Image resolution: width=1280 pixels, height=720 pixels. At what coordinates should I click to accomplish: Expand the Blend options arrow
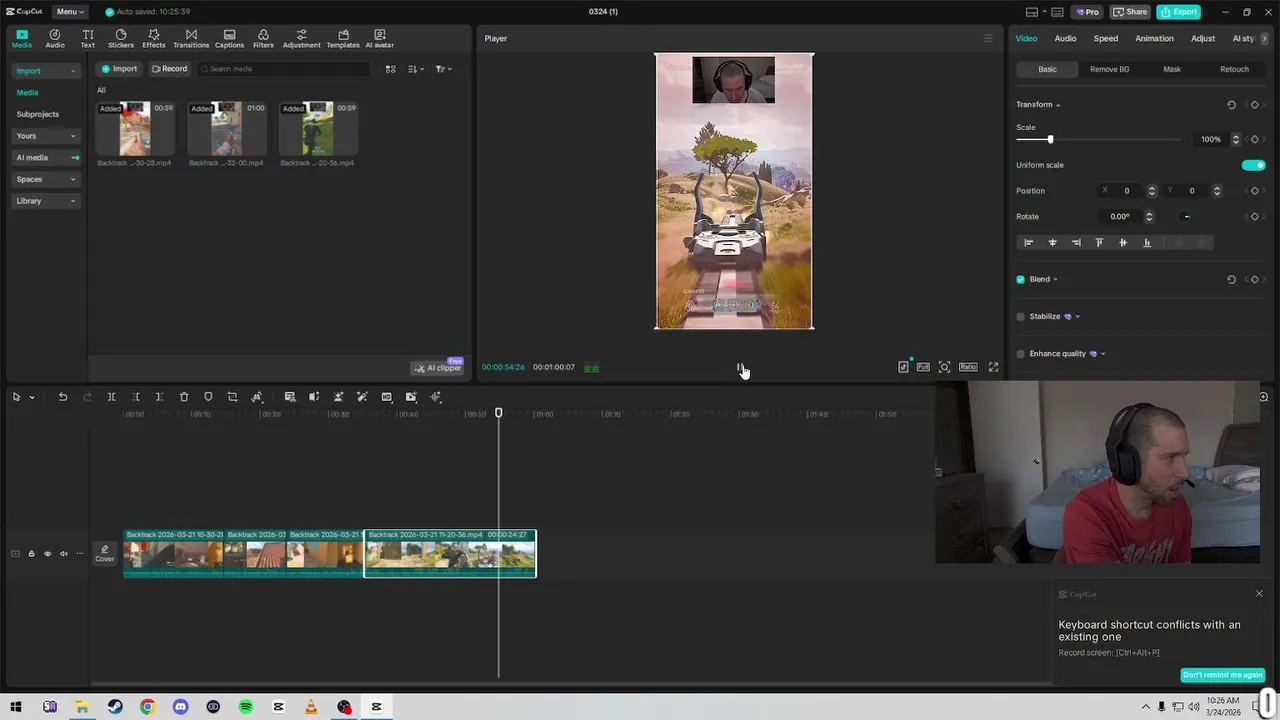coord(1055,280)
